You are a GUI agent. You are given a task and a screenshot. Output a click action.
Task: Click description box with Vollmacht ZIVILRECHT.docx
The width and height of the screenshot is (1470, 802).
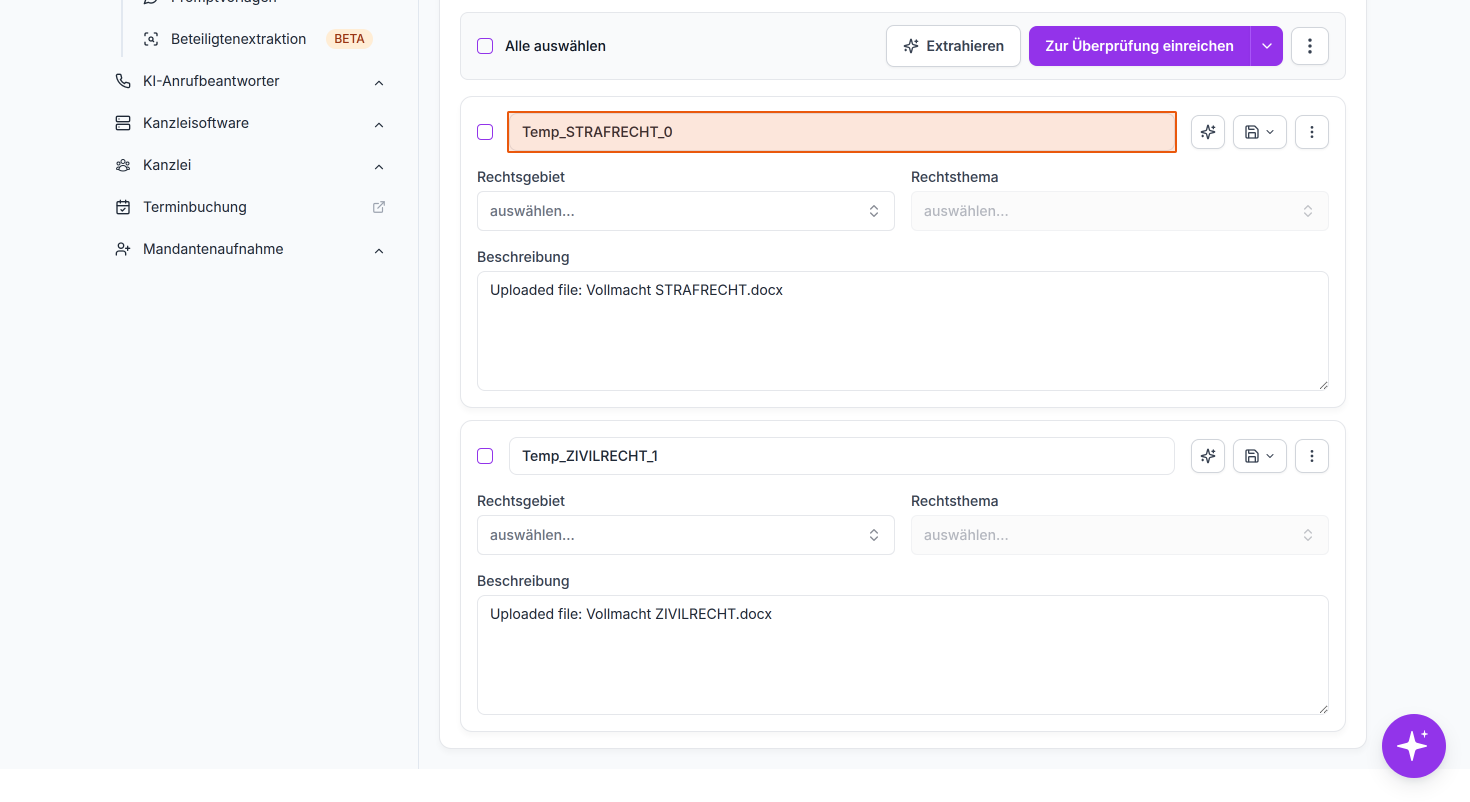coord(903,655)
